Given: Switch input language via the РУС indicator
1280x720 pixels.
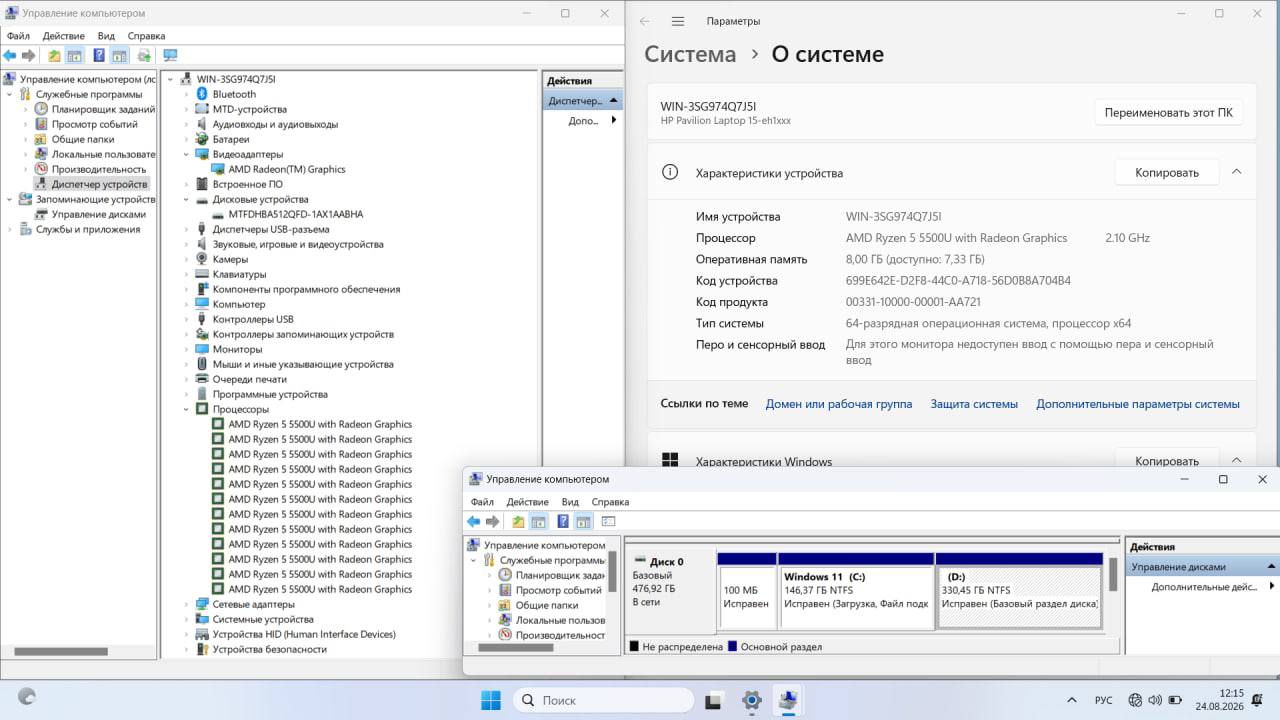Looking at the screenshot, I should tap(1104, 700).
